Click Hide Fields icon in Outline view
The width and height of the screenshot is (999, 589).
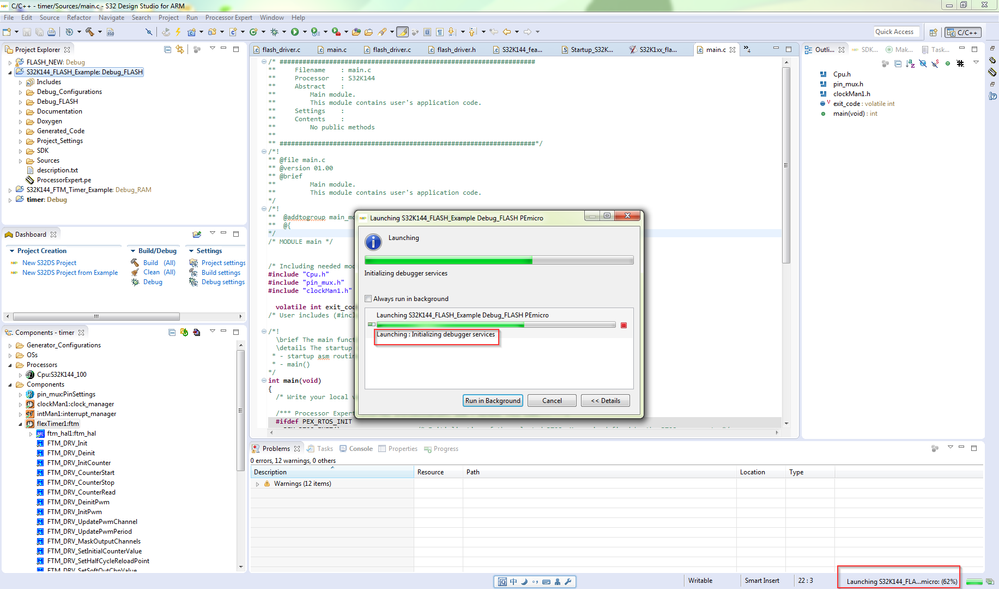(x=923, y=63)
